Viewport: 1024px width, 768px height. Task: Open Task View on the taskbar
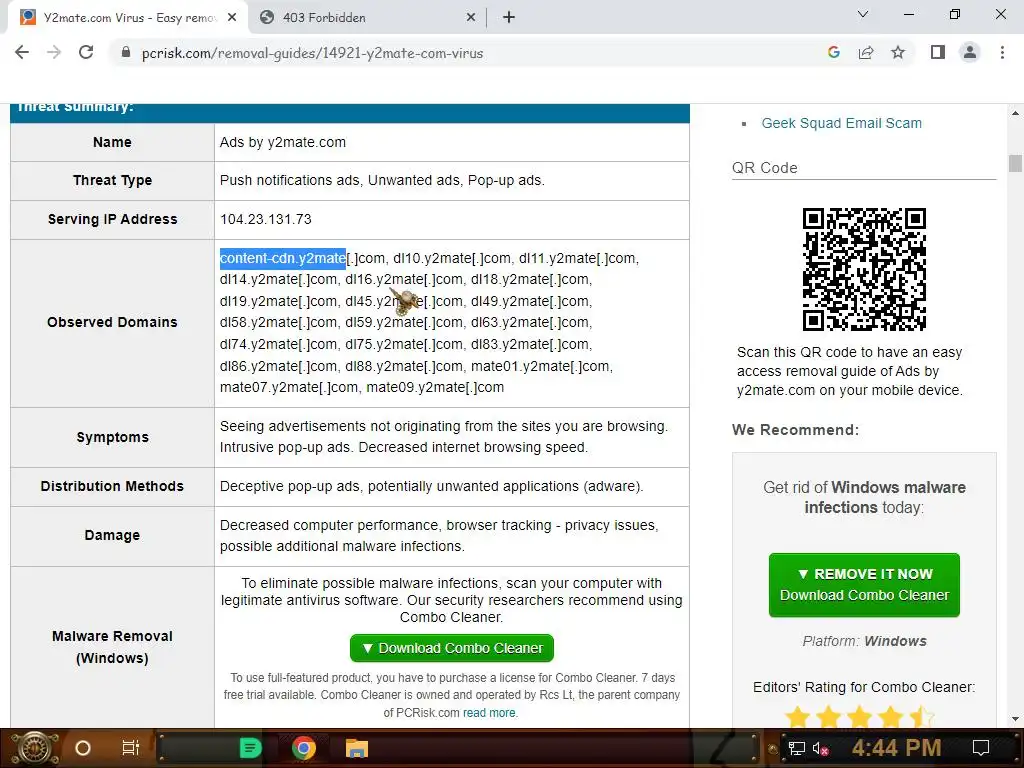(x=131, y=748)
